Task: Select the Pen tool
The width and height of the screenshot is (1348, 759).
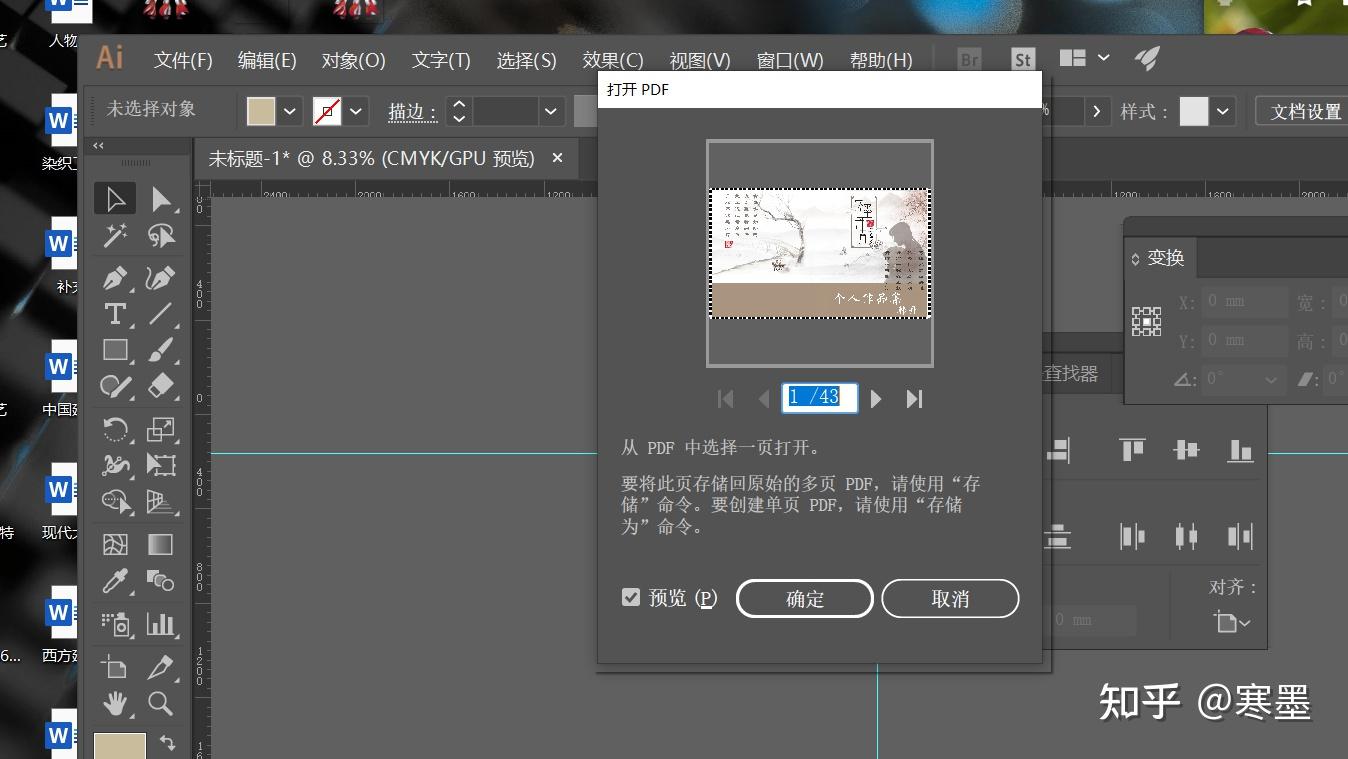Action: pos(115,277)
